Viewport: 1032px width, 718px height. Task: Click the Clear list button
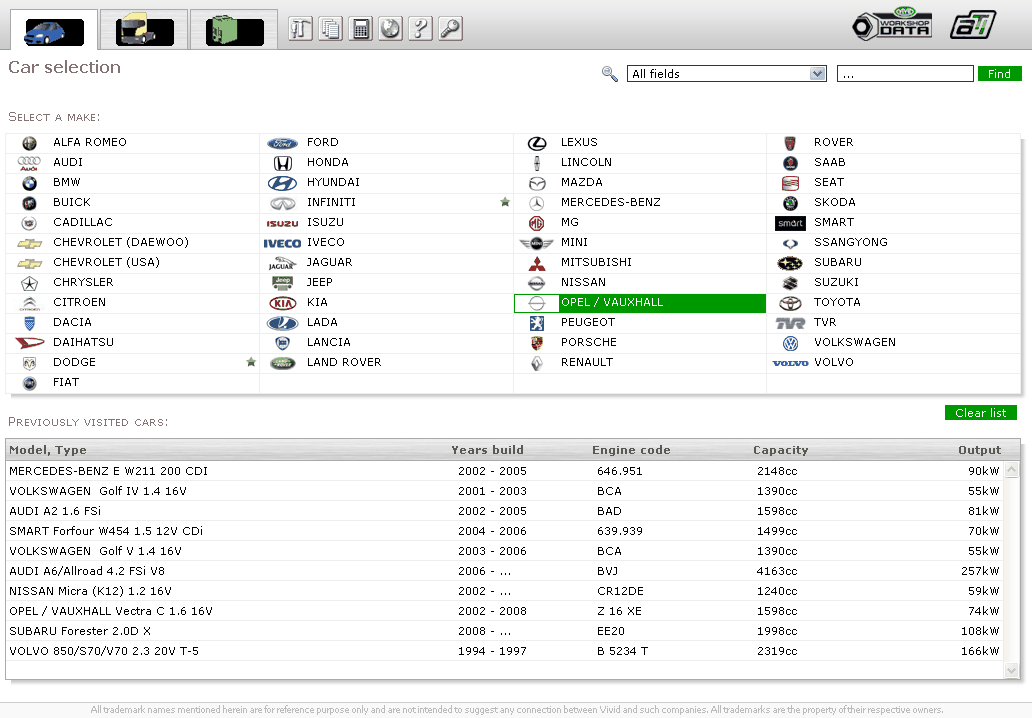[981, 413]
